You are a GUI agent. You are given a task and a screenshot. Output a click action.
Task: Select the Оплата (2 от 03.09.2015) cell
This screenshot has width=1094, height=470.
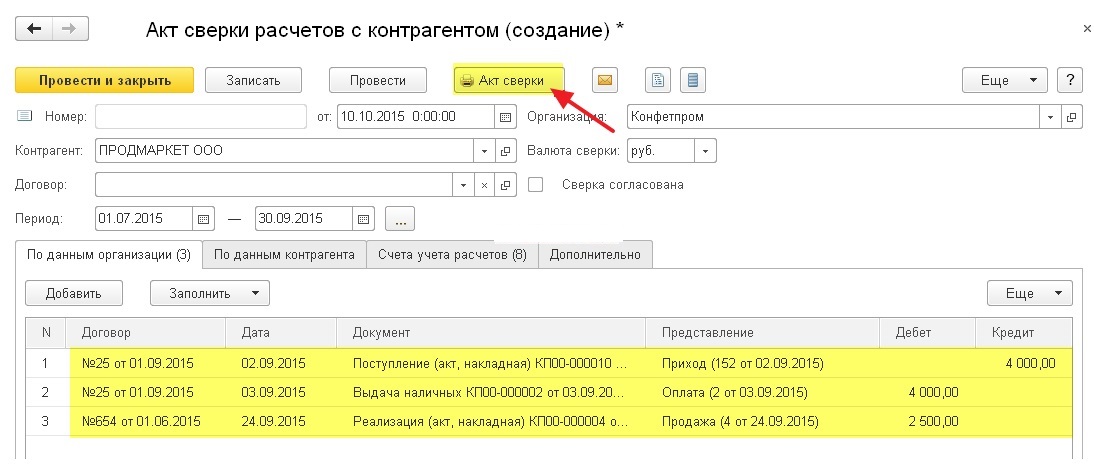763,393
